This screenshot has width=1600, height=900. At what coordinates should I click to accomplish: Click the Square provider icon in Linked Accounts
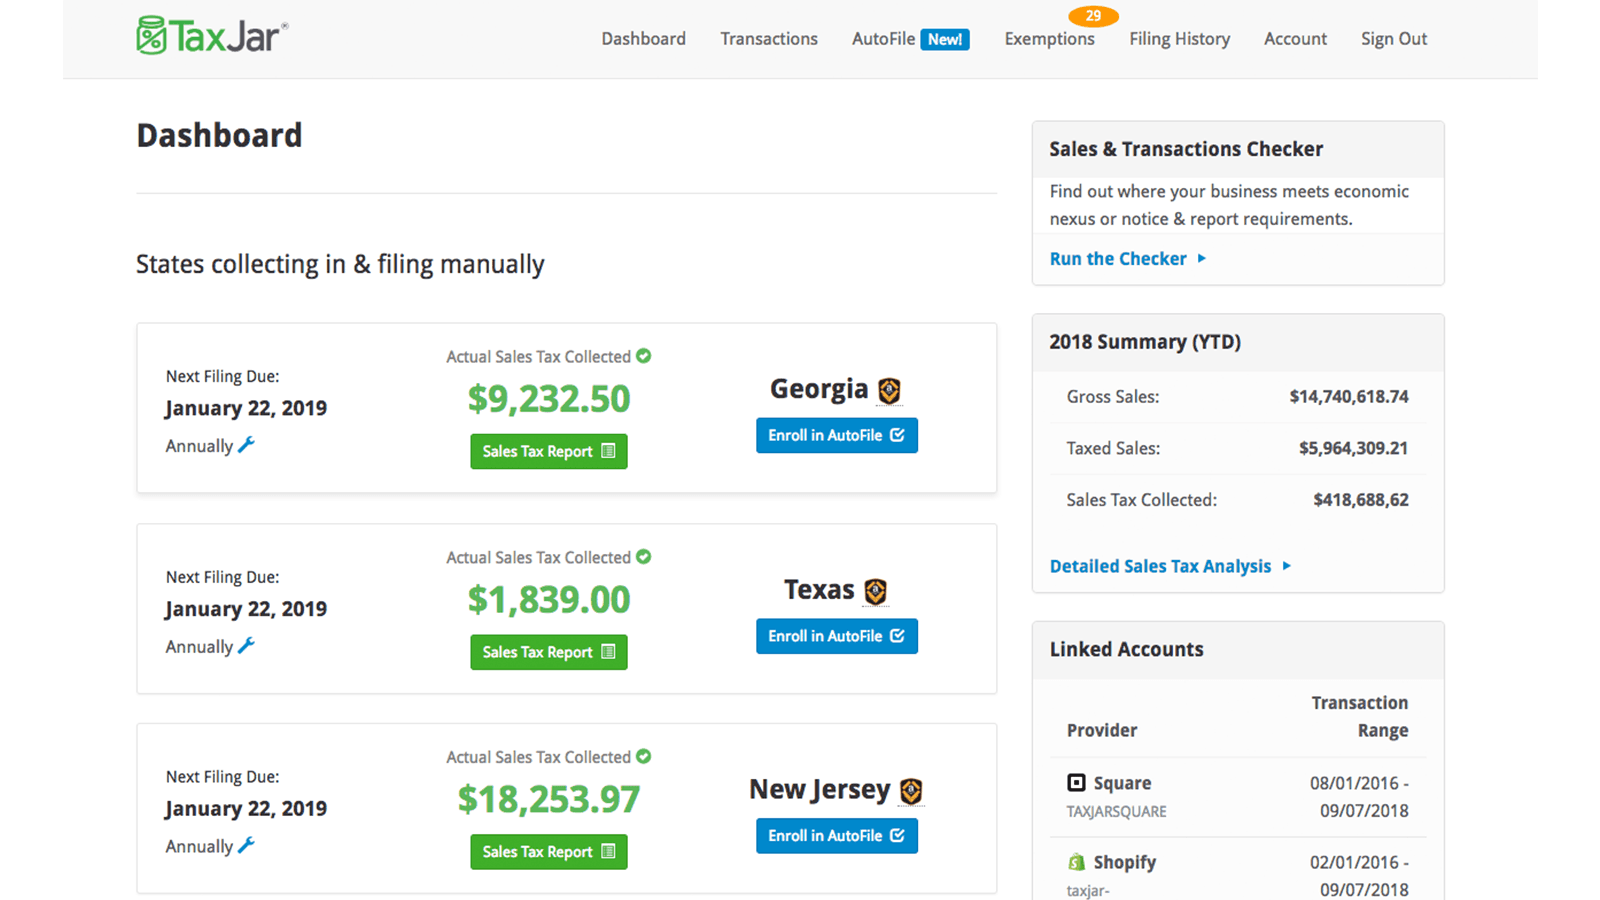(x=1078, y=782)
